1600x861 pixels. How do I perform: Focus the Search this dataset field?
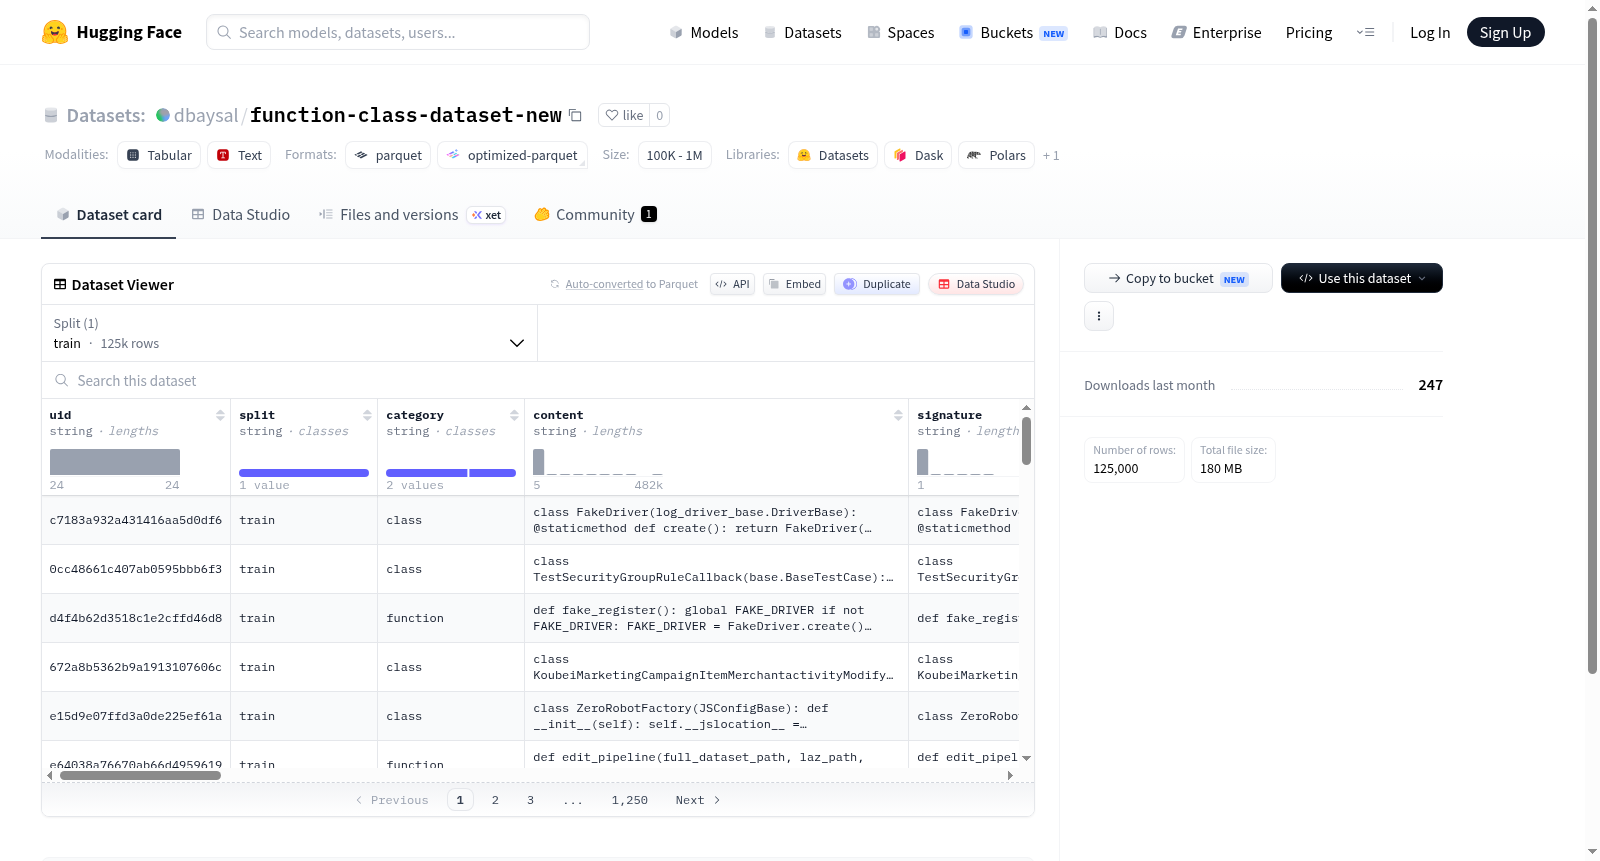click(538, 380)
